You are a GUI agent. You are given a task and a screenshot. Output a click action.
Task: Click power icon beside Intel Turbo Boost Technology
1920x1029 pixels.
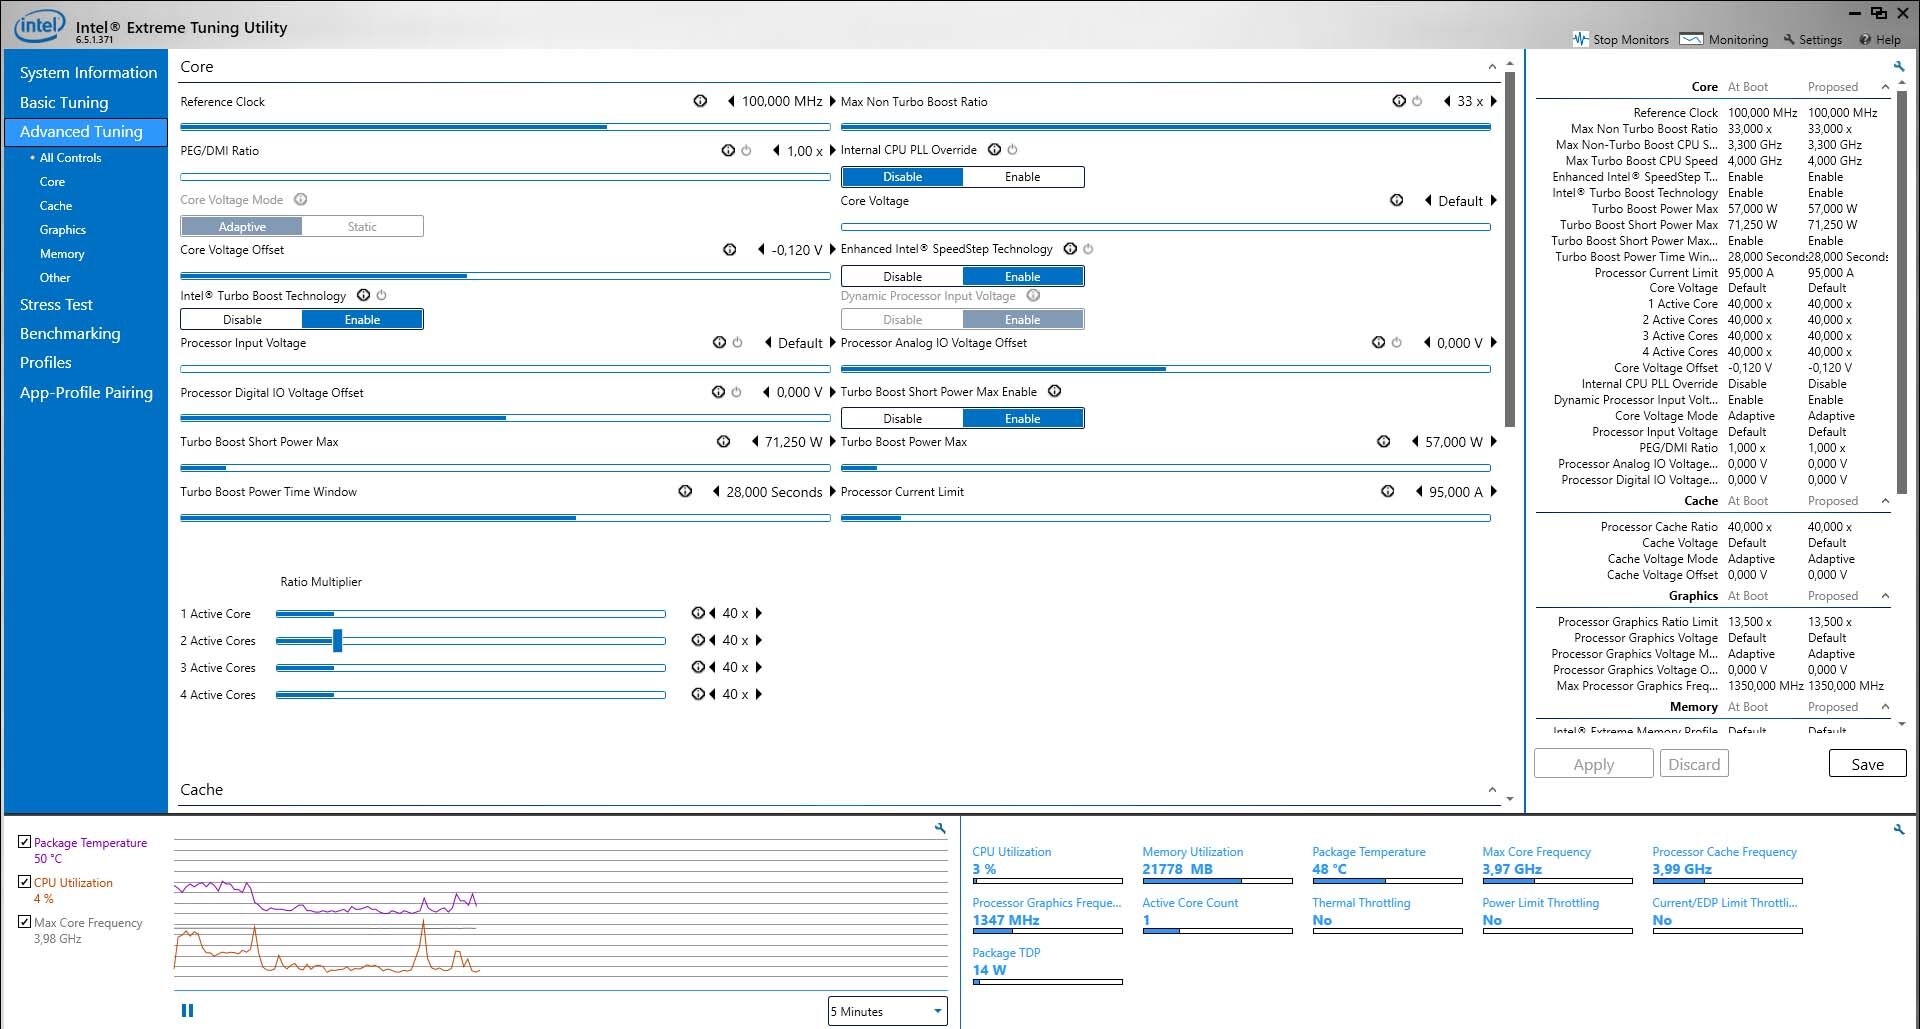pyautogui.click(x=381, y=295)
